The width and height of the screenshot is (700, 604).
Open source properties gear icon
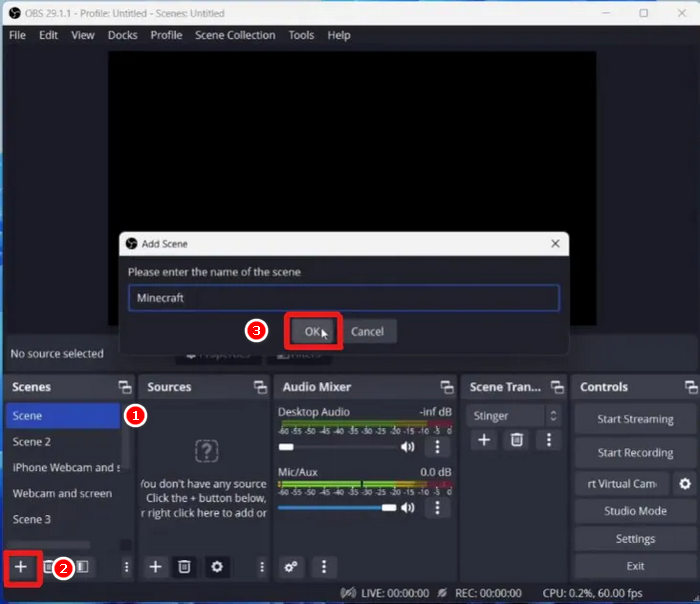point(217,566)
